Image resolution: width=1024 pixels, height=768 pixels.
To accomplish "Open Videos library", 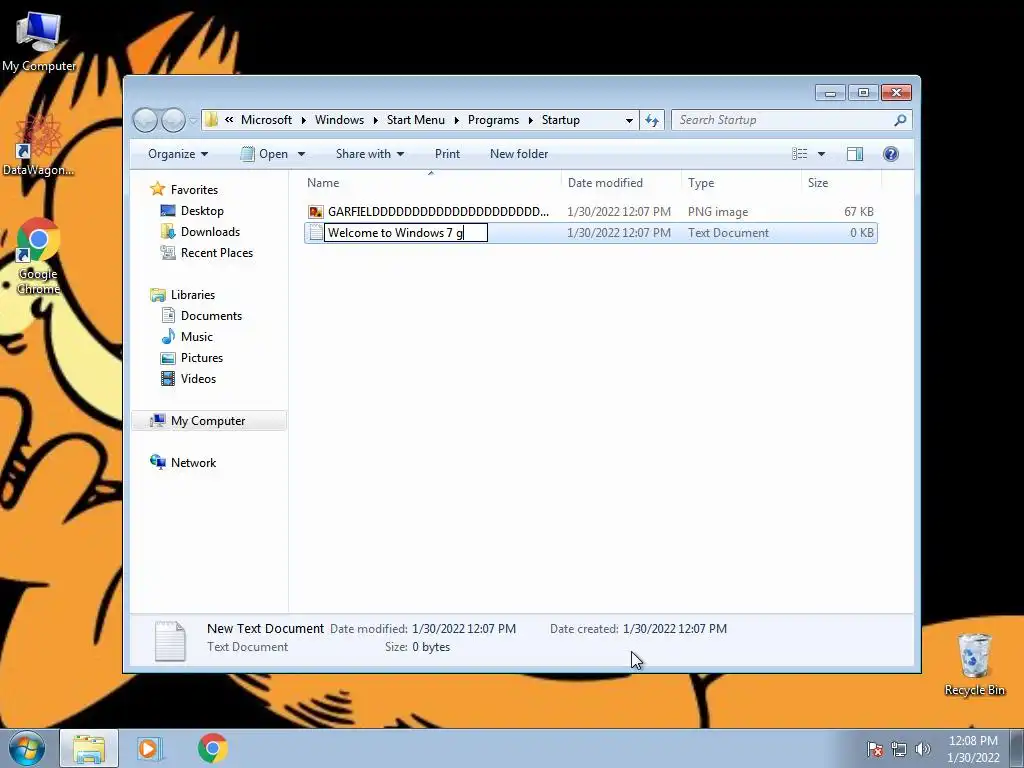I will tap(198, 378).
